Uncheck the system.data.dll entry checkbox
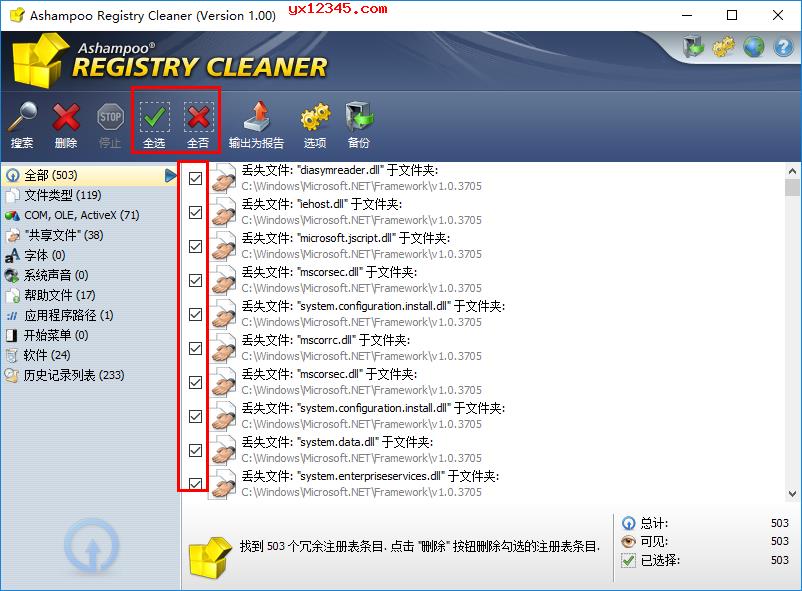 coord(195,450)
